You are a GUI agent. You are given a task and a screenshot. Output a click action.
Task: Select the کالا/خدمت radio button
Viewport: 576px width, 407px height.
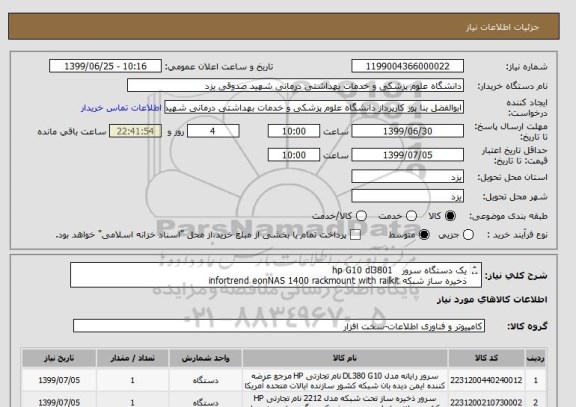361,216
